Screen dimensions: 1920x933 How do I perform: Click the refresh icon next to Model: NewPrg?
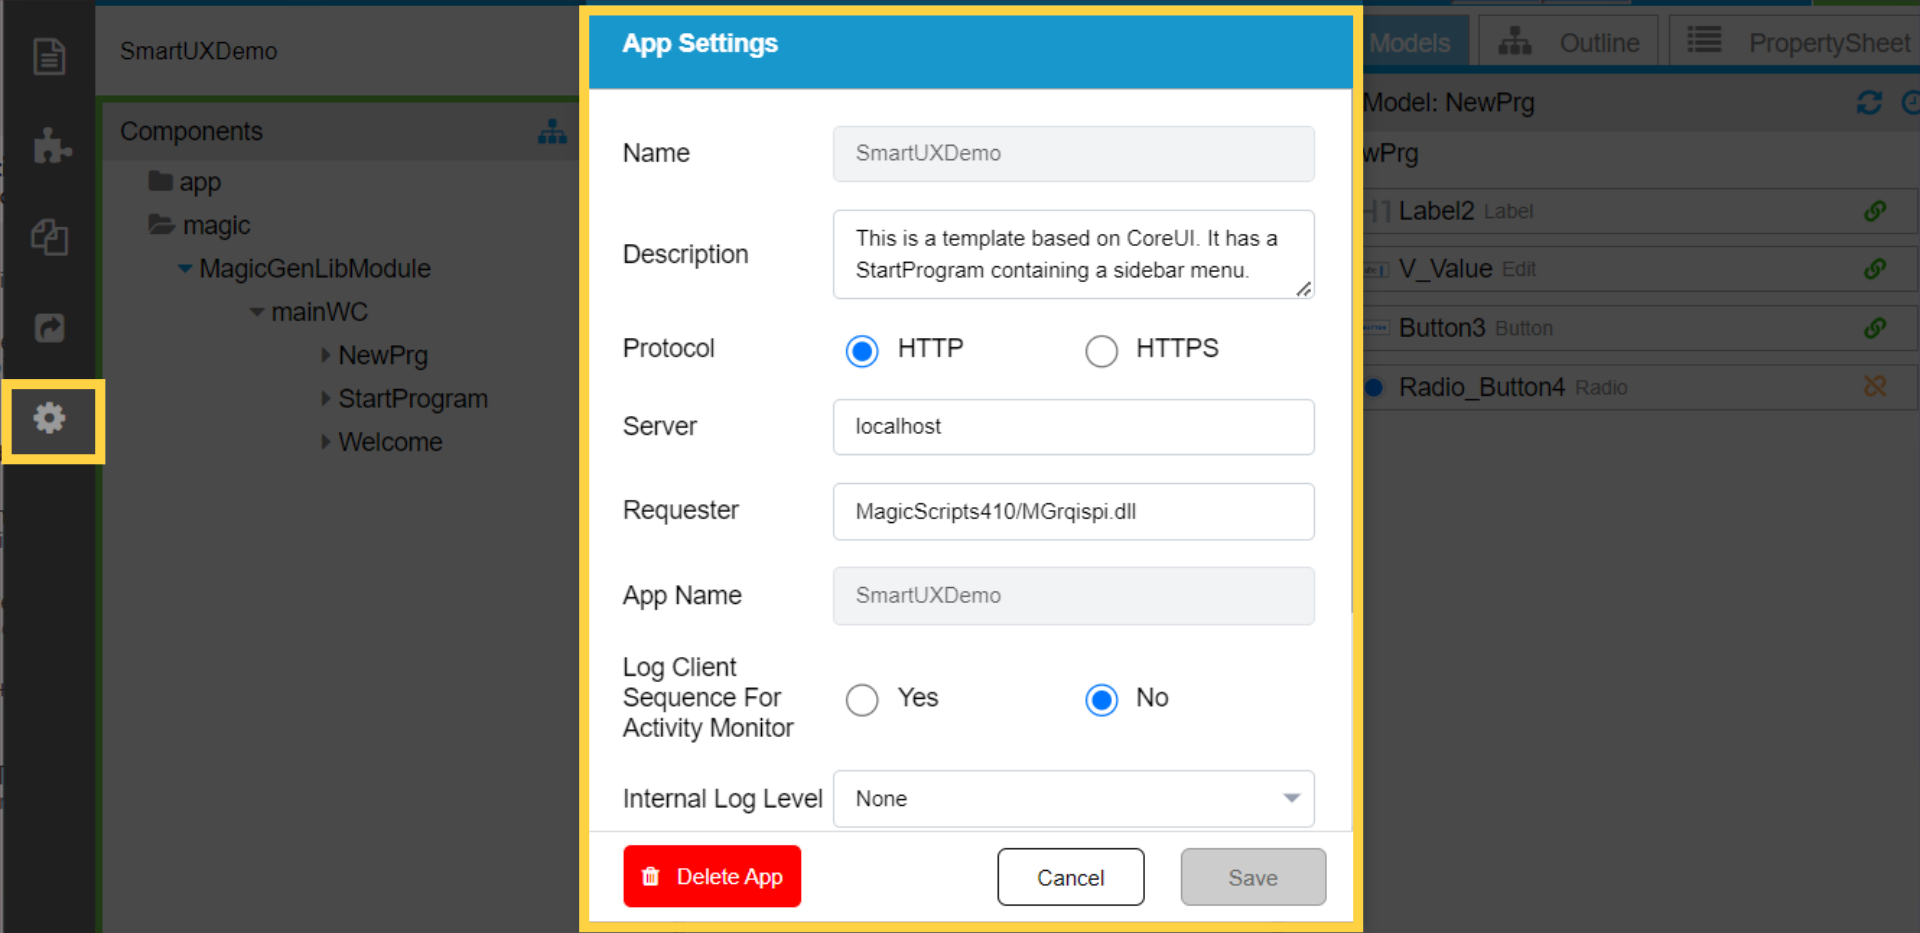coord(1868,103)
